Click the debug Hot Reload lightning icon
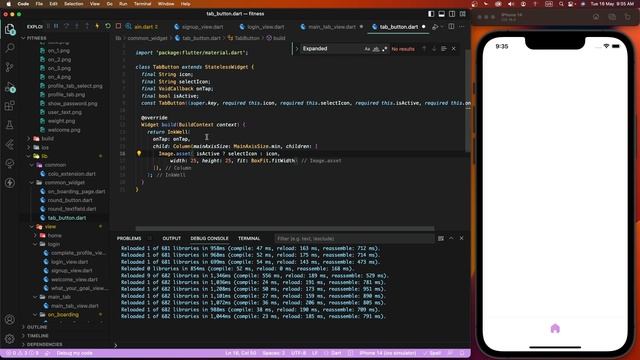Viewport: 640px width, 360px height. click(x=97, y=27)
